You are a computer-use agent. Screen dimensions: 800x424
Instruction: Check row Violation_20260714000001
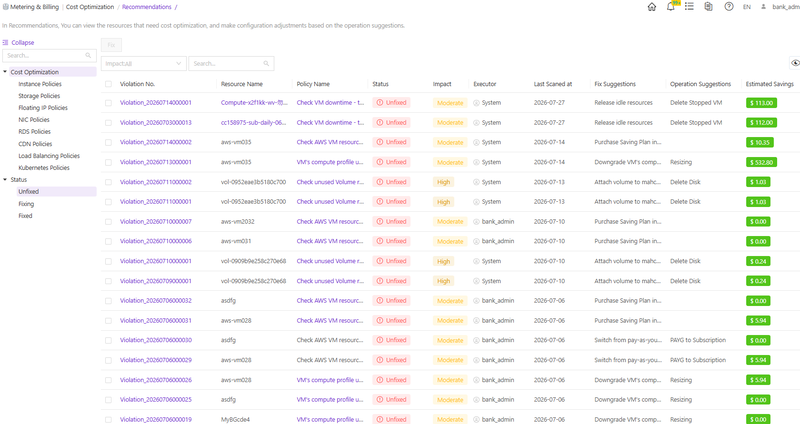coord(108,103)
